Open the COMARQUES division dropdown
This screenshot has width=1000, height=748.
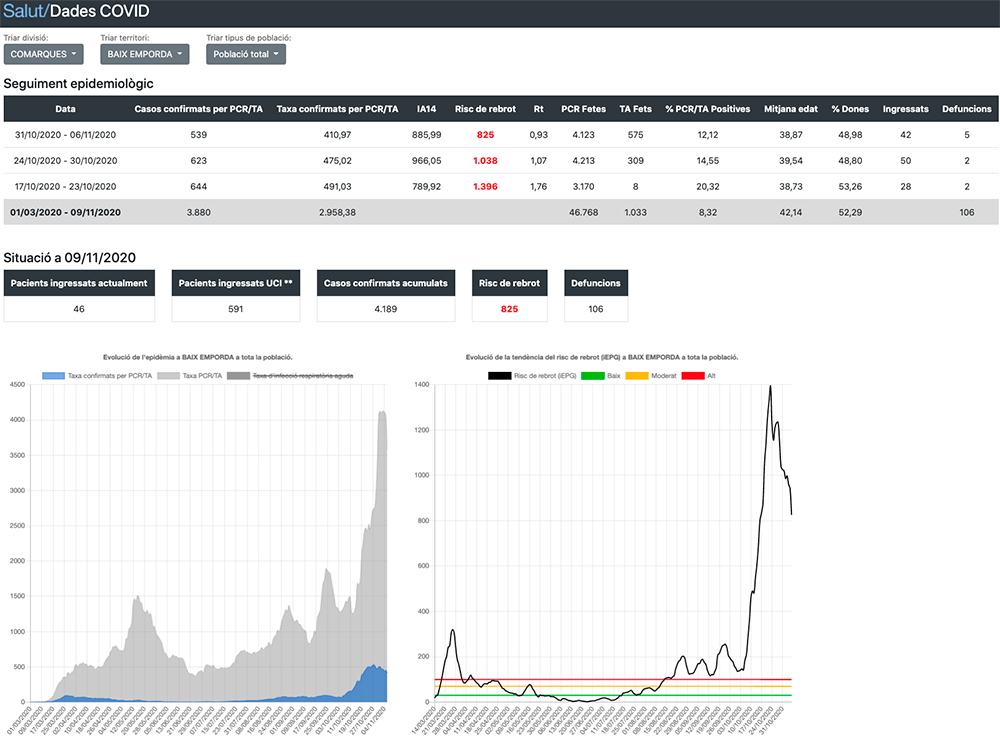[x=43, y=54]
